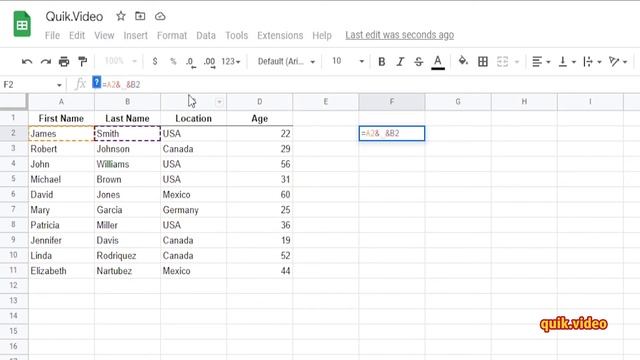
Task: Click the Quik.Video document title
Action: 74,17
